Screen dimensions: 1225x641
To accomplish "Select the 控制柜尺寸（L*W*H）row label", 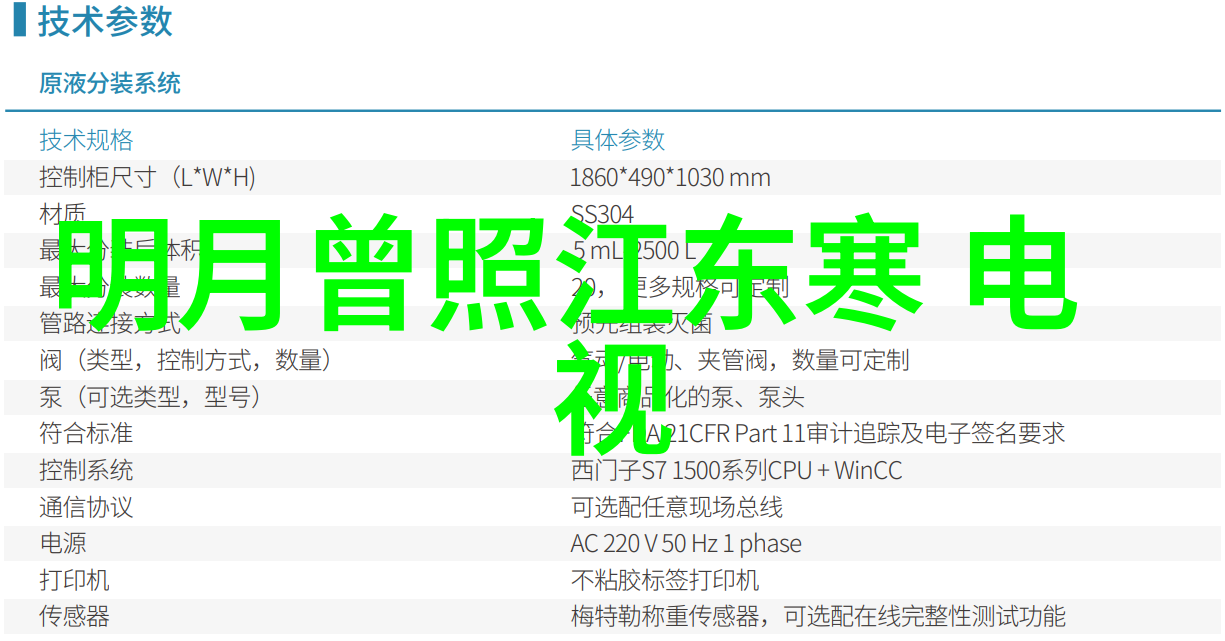I will [x=148, y=177].
